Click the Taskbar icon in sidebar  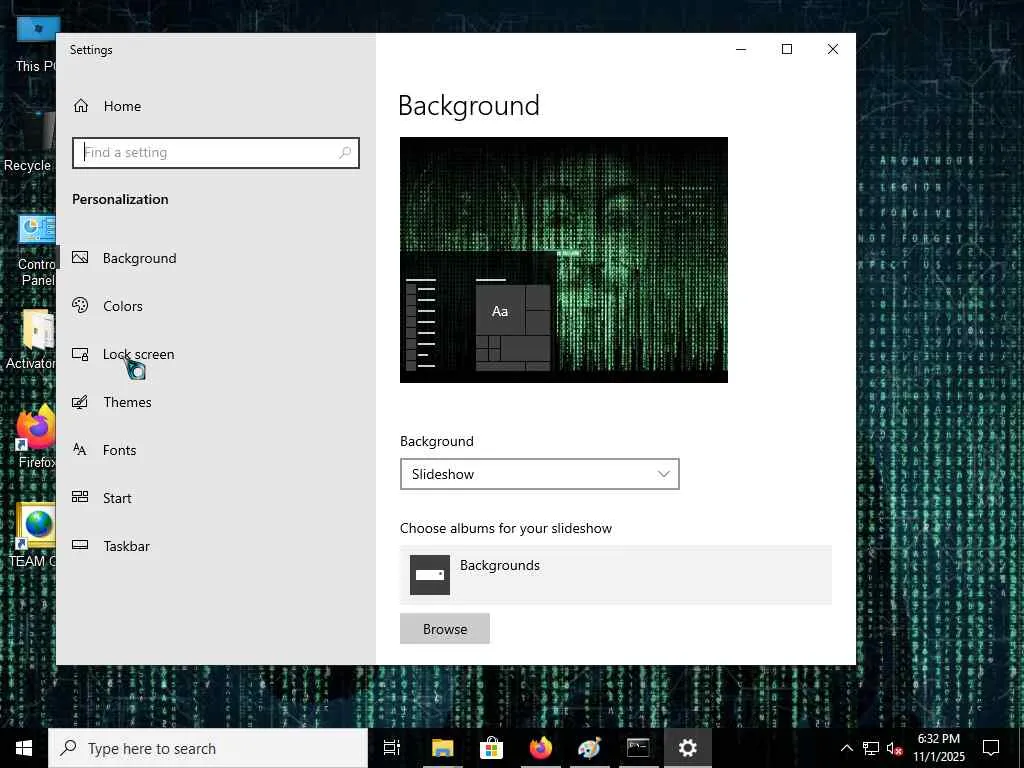point(80,545)
